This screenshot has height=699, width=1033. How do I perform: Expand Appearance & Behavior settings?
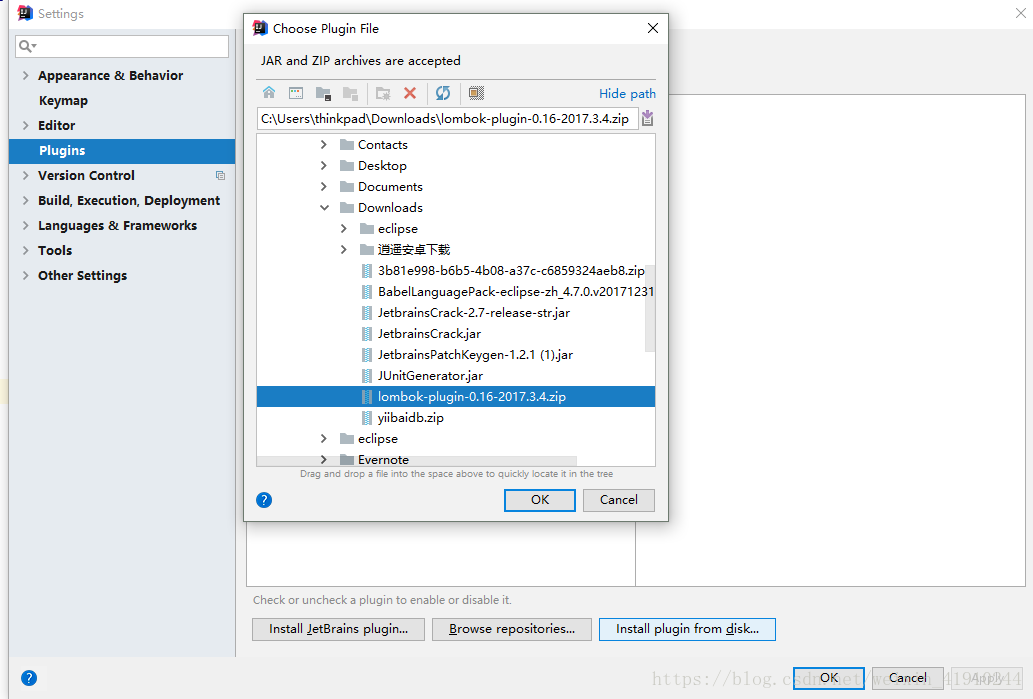[x=26, y=75]
